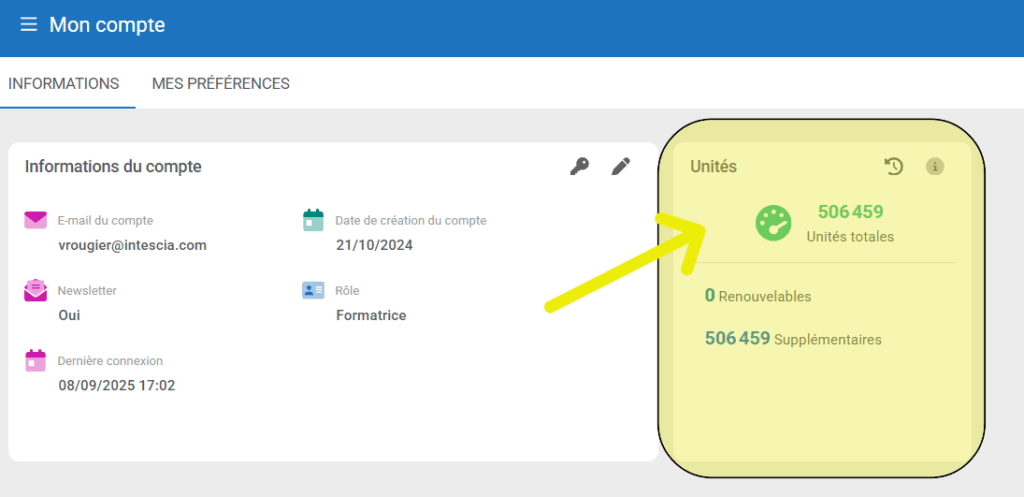The image size is (1024, 497).
Task: Click the Dernière connexion calendar icon
Action: click(36, 360)
